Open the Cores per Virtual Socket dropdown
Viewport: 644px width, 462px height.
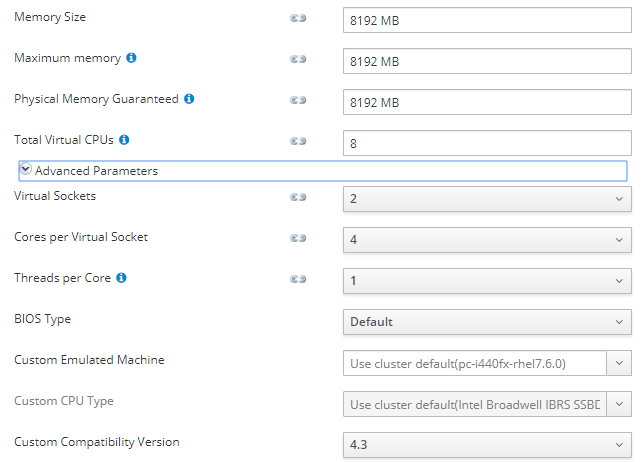click(x=487, y=240)
